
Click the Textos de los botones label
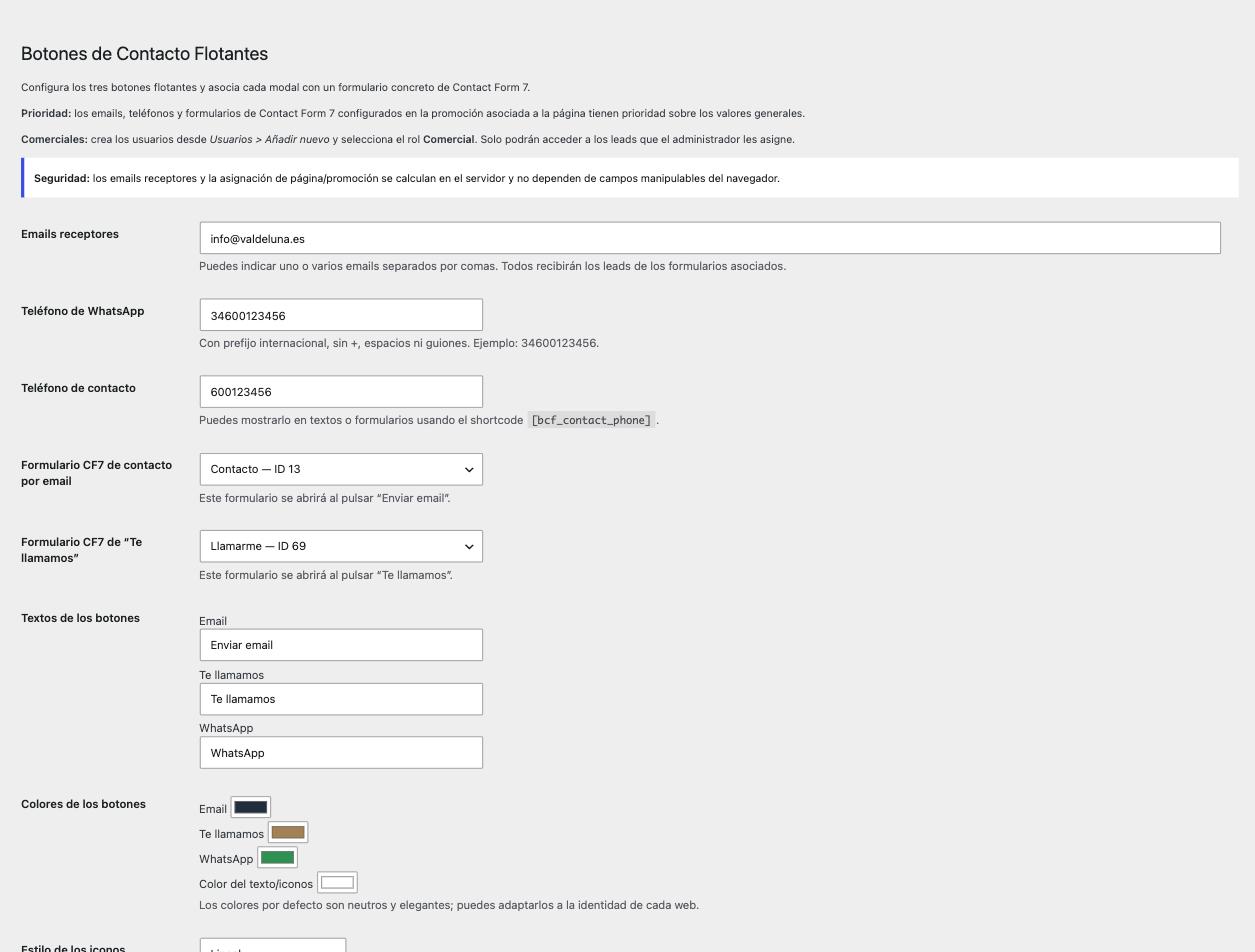click(x=80, y=618)
